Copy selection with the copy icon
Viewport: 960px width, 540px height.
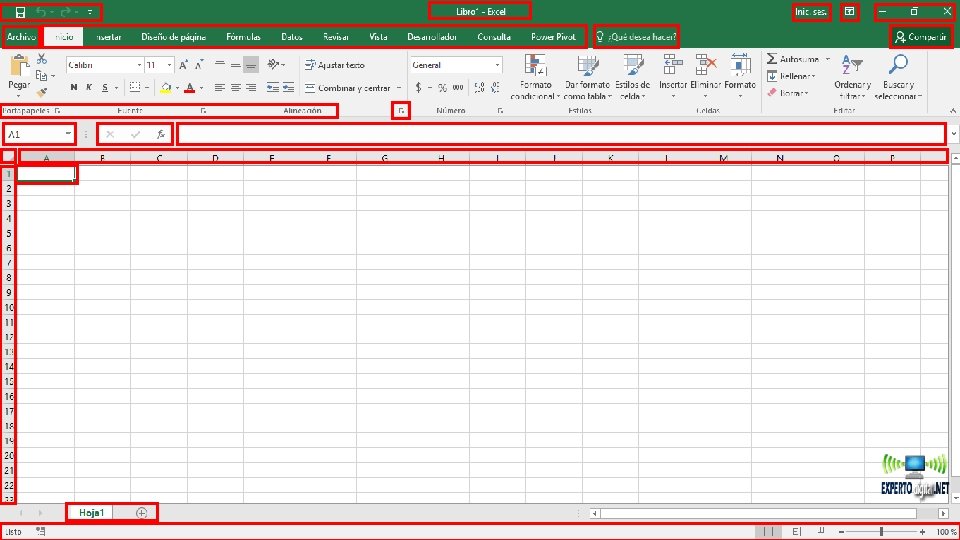[x=42, y=76]
